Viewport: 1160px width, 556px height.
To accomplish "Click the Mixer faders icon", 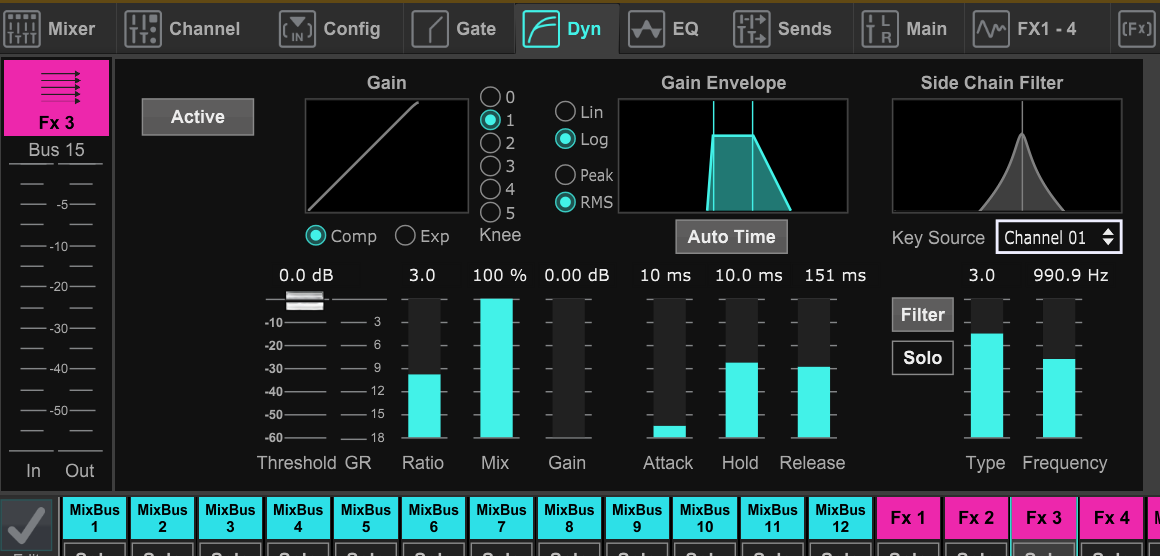I will 22,29.
